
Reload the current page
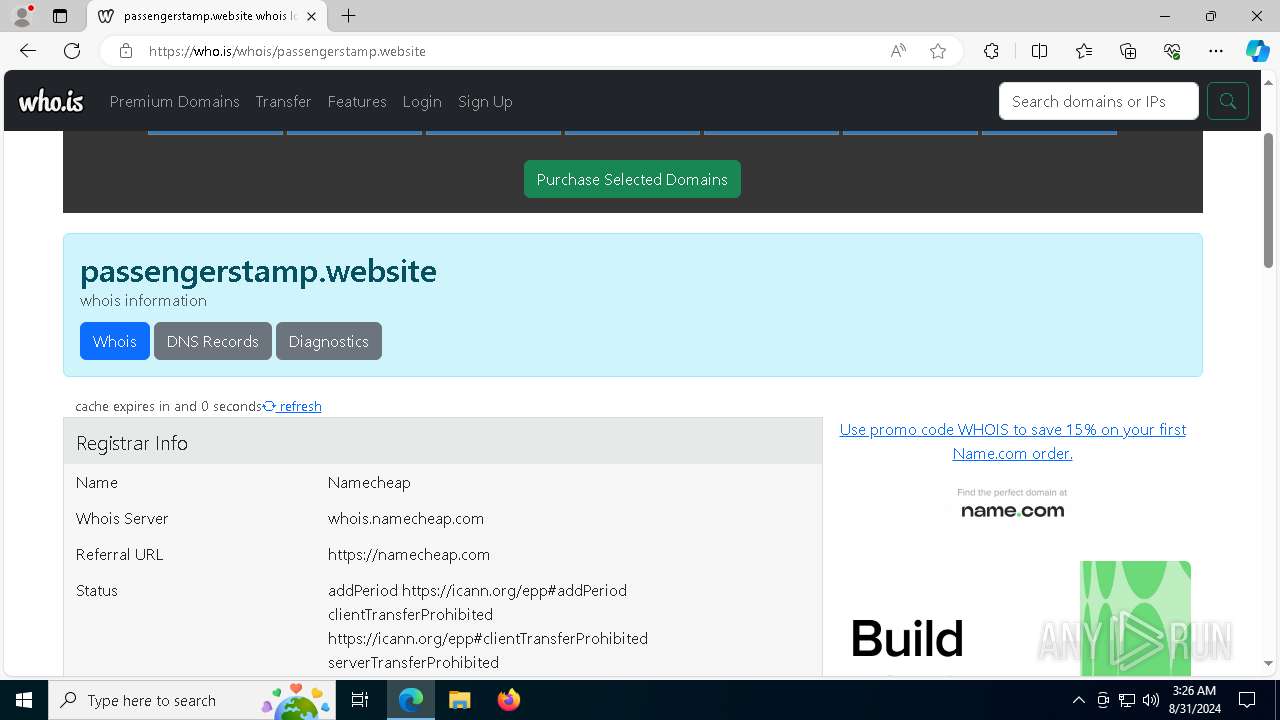(x=72, y=51)
